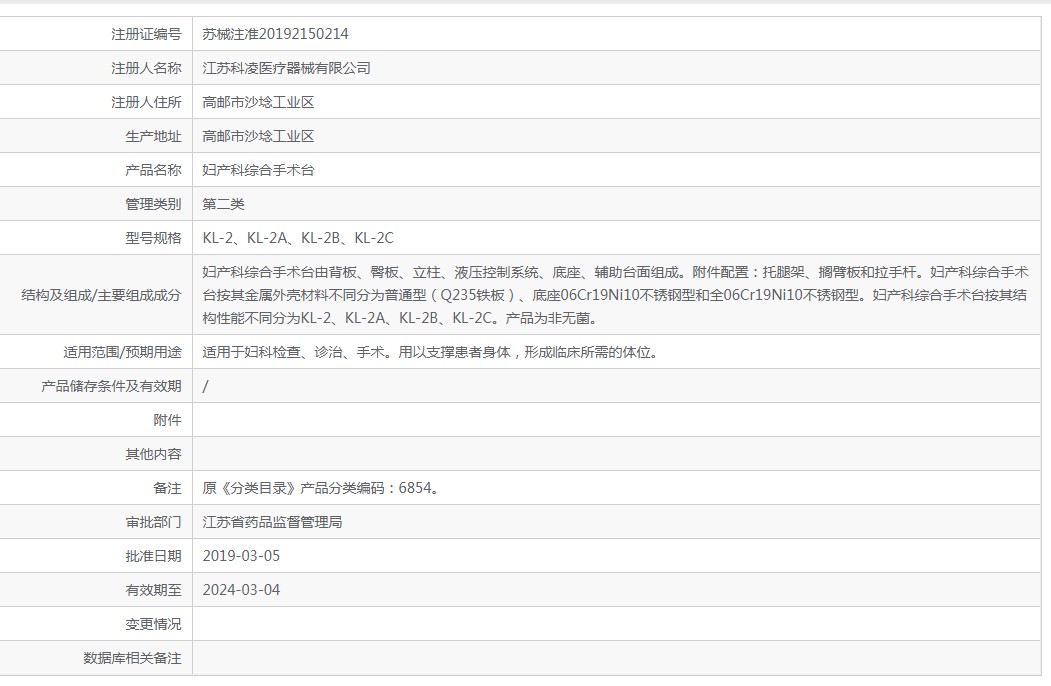Select remark 原《分类目录》产品分类编码：6854
Image resolution: width=1051 pixels, height=686 pixels.
320,488
